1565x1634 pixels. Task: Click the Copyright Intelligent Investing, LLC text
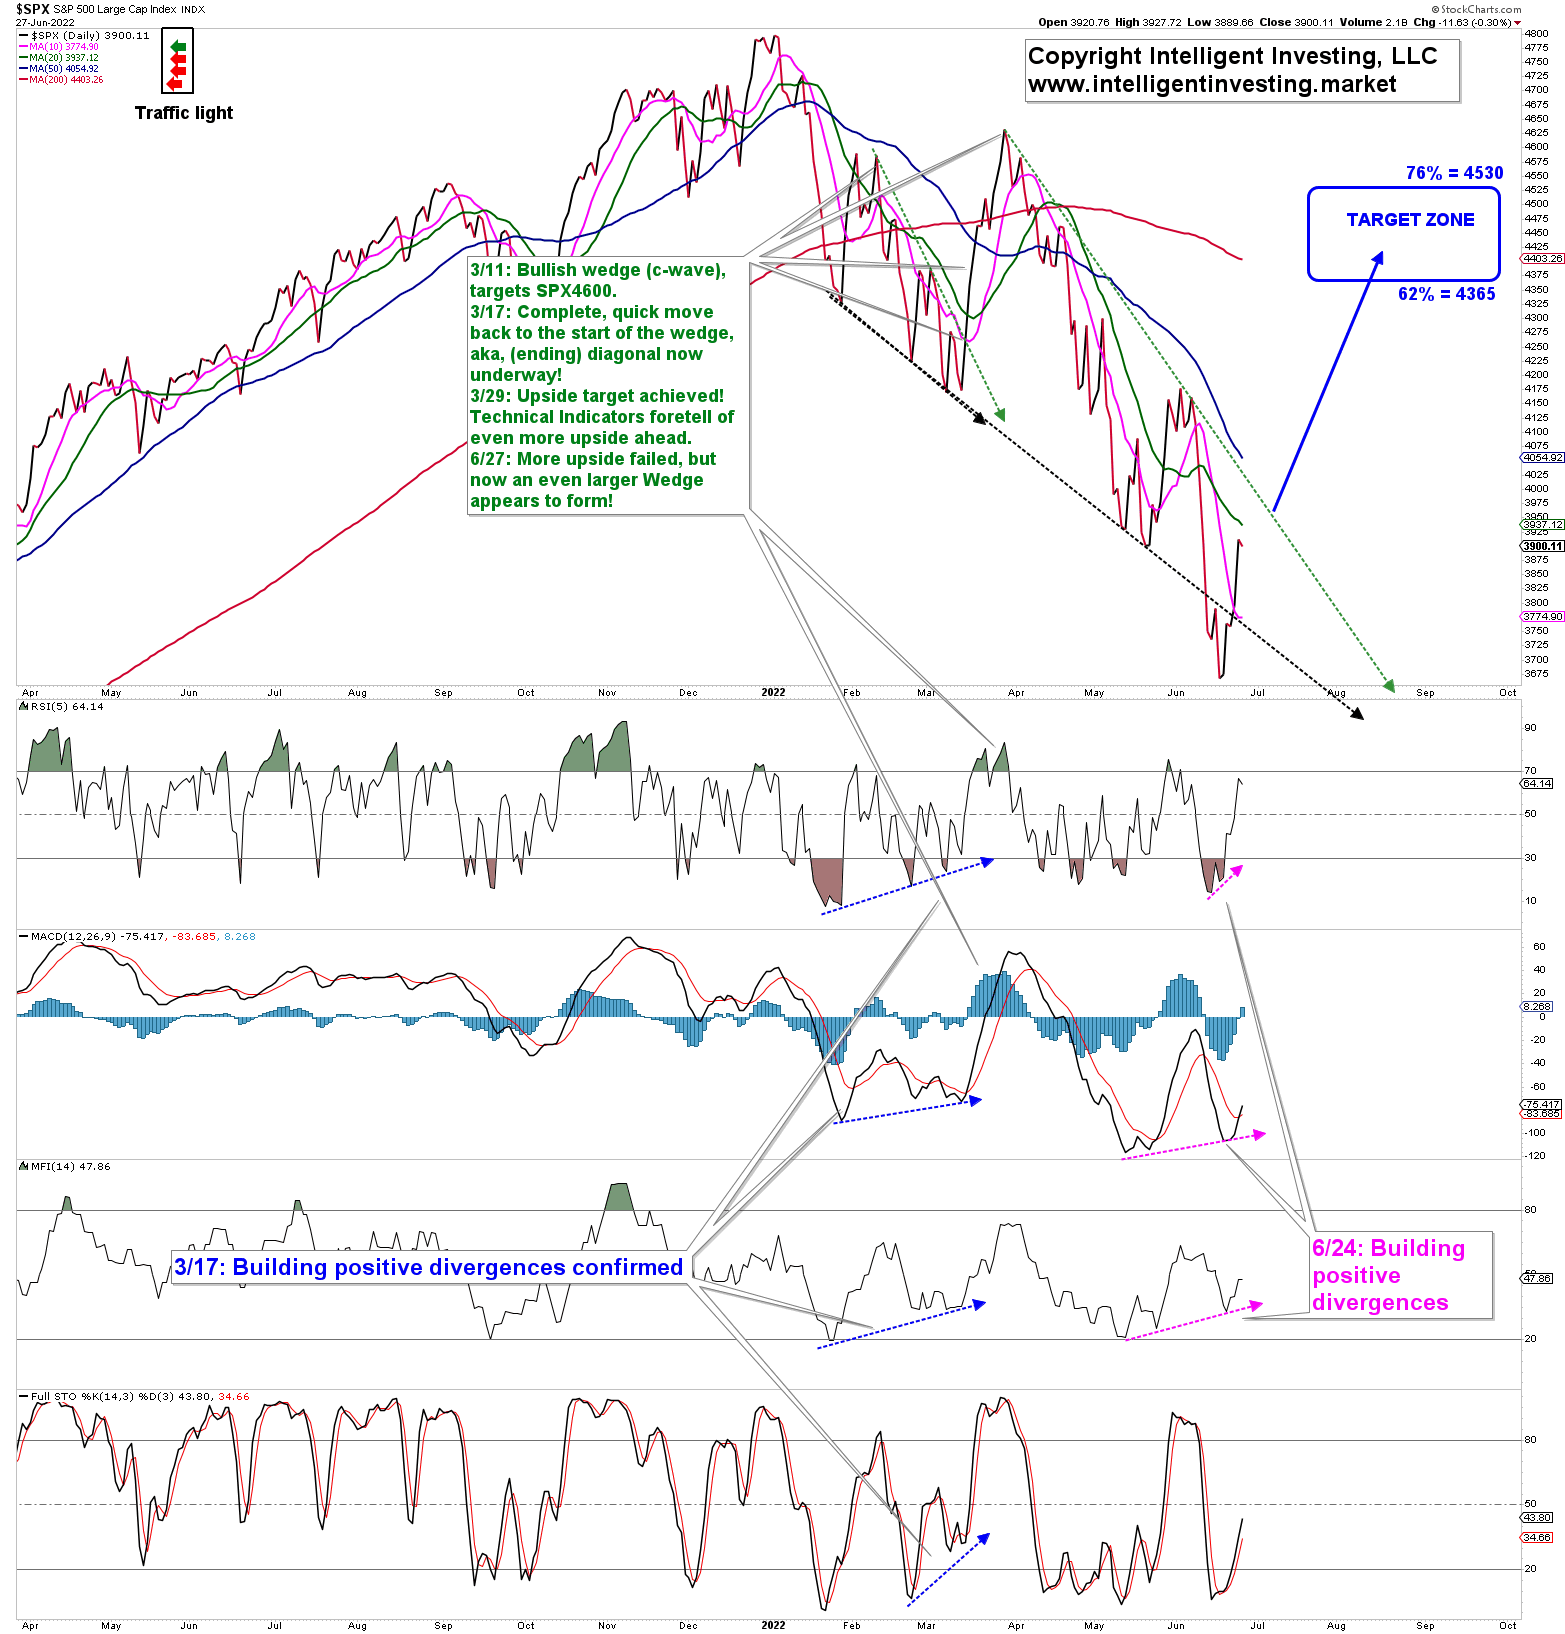1232,56
